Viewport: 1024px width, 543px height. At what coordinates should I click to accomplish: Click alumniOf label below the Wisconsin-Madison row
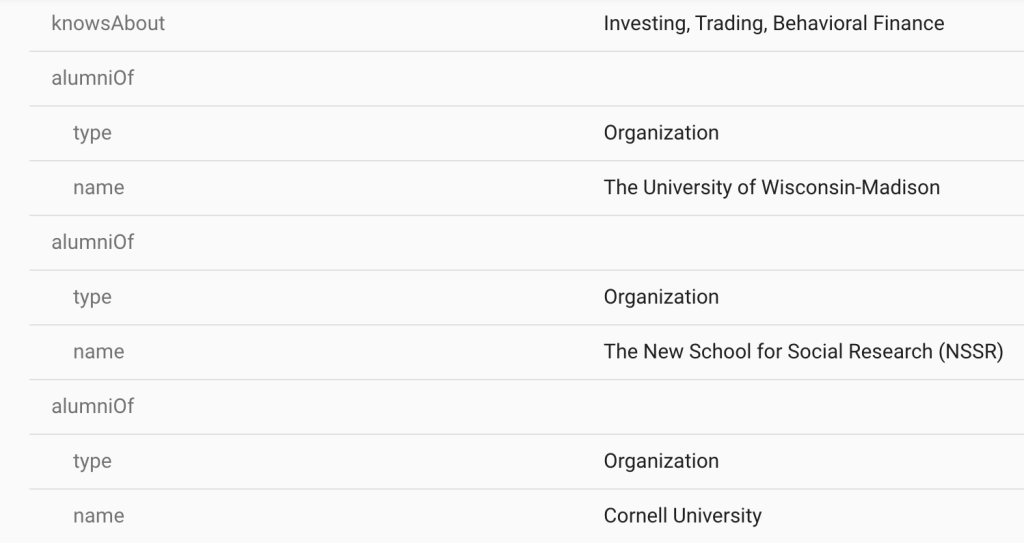(92, 242)
